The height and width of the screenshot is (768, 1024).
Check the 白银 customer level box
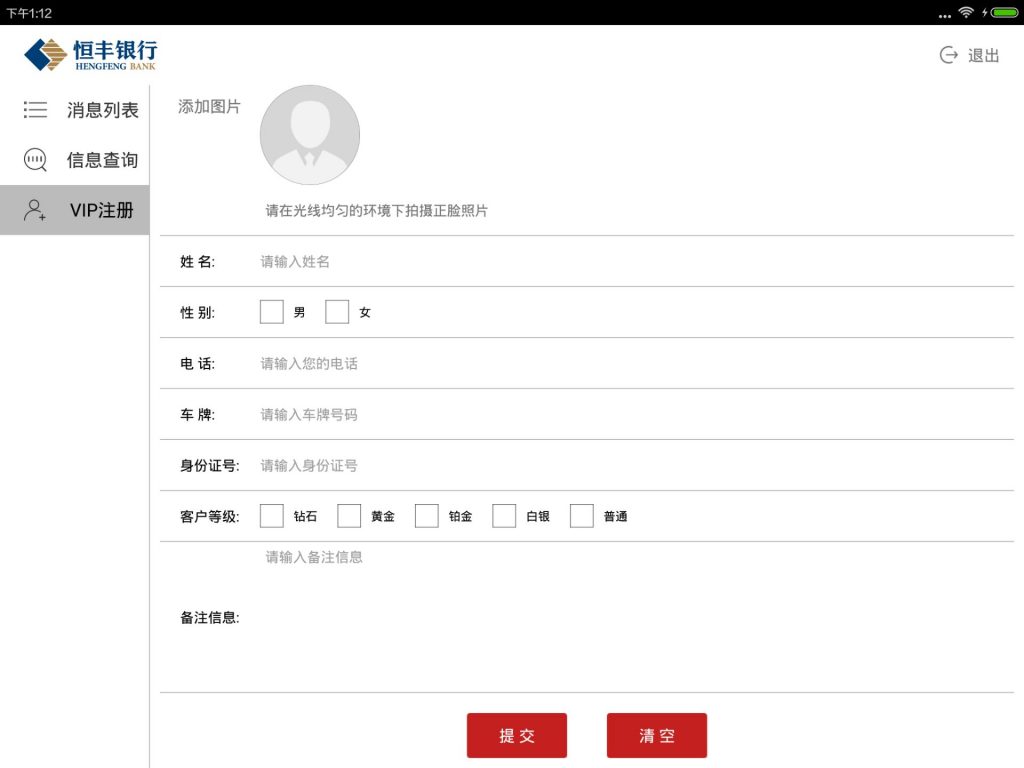point(504,516)
